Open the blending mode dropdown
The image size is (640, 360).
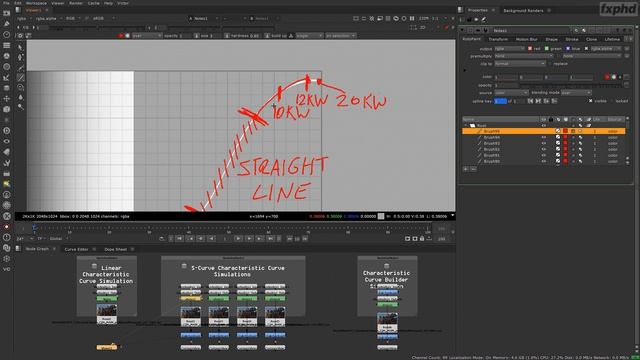(x=576, y=93)
